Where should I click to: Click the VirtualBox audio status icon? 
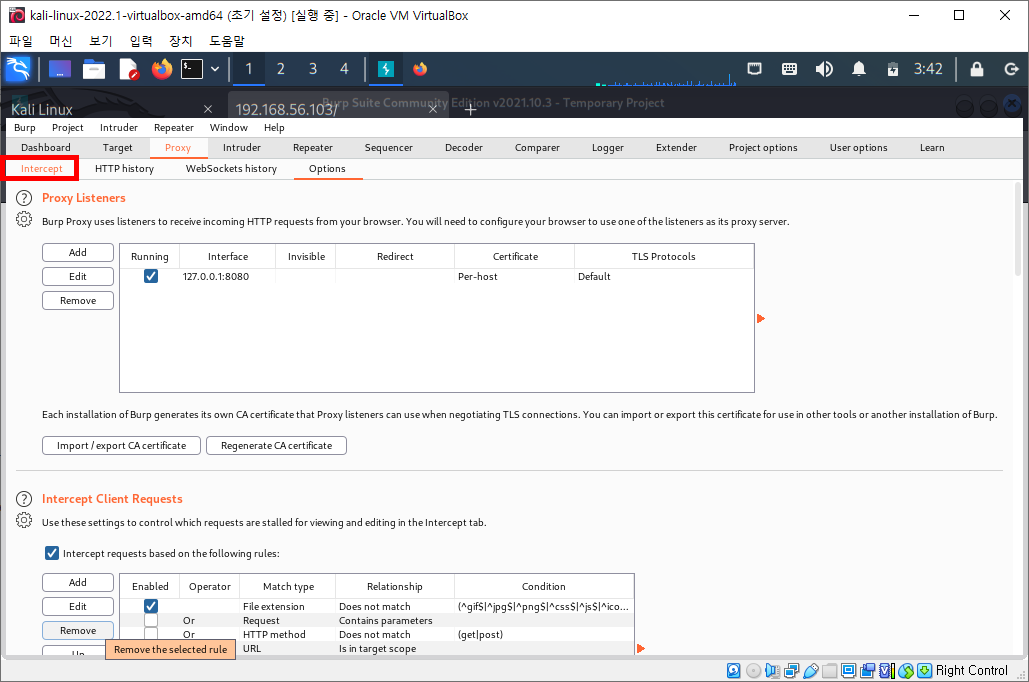pyautogui.click(x=772, y=670)
